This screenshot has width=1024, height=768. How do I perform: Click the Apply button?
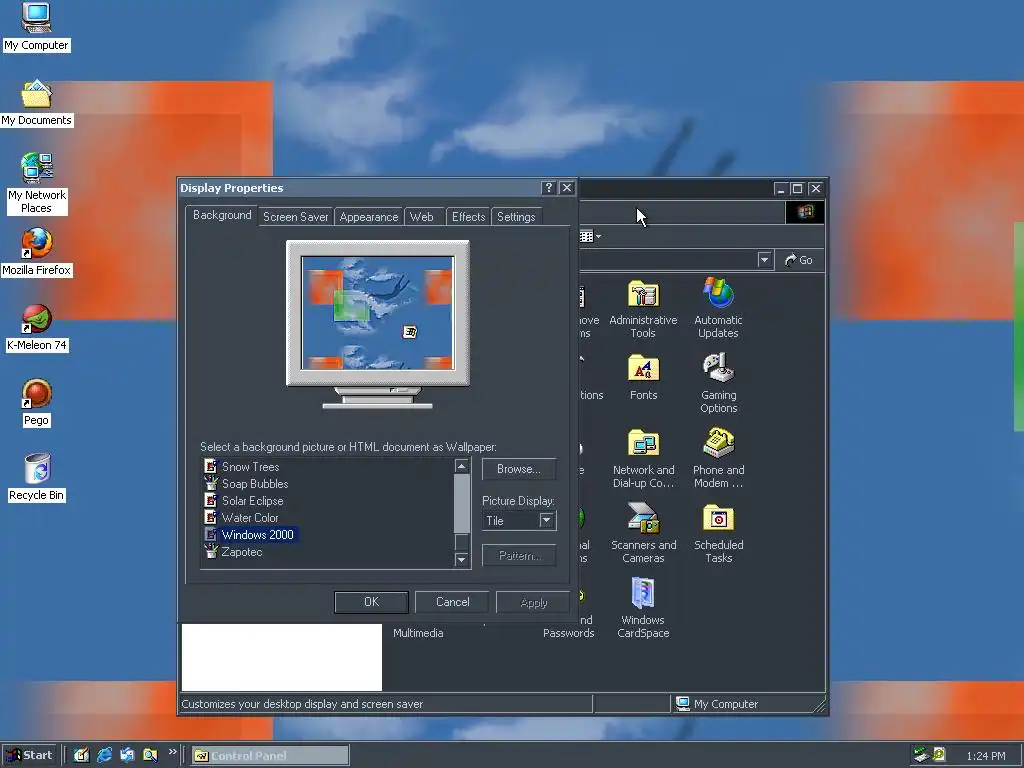click(x=534, y=602)
